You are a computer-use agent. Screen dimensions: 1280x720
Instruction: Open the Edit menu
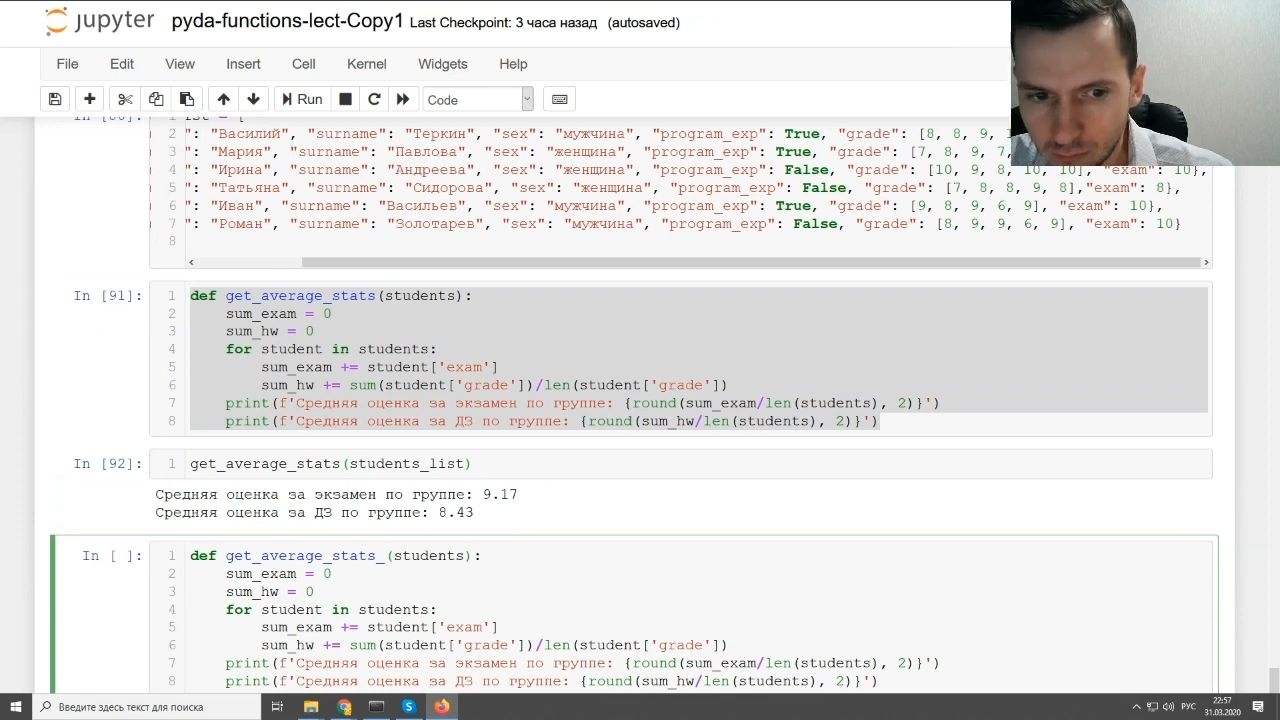tap(122, 64)
